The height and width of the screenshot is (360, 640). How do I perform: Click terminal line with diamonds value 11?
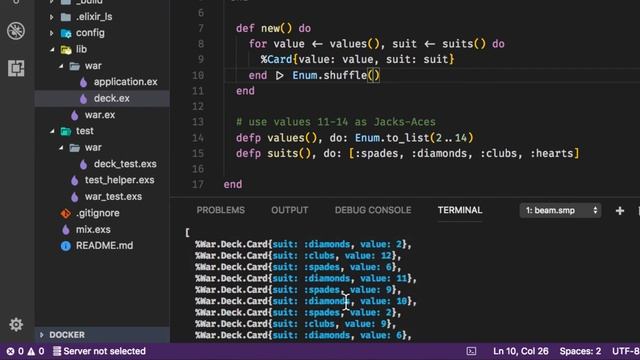tap(306, 279)
